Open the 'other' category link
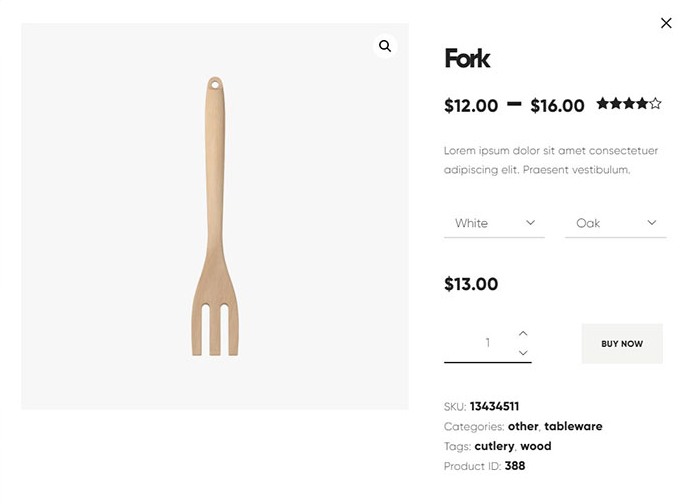This screenshot has width=693, height=504. point(523,426)
